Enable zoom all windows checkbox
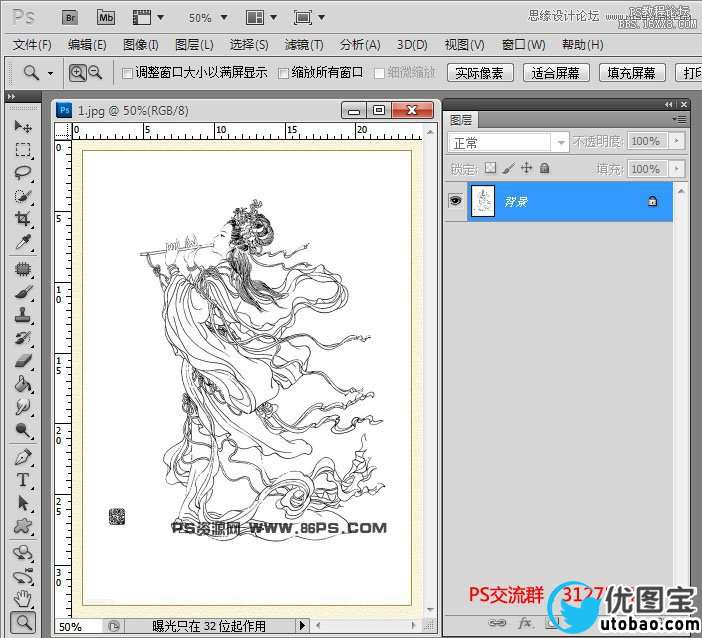 pyautogui.click(x=283, y=73)
